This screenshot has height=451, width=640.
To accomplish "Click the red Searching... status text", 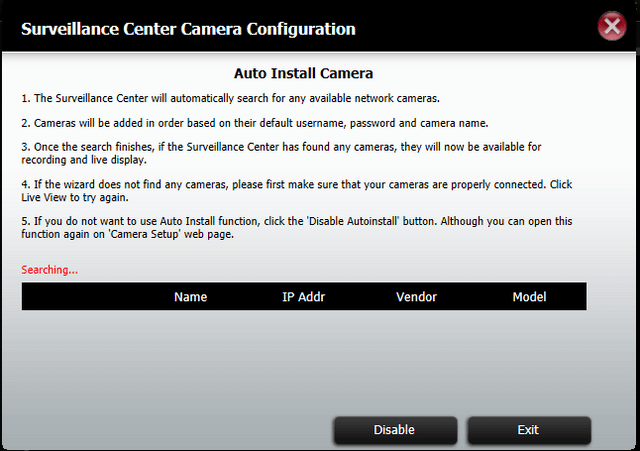I will point(49,270).
